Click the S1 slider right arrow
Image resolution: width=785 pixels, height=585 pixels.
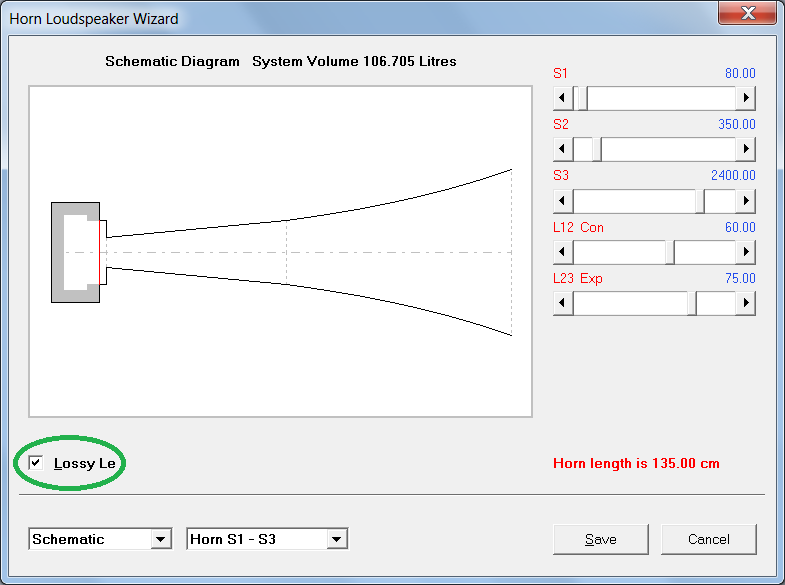[745, 98]
